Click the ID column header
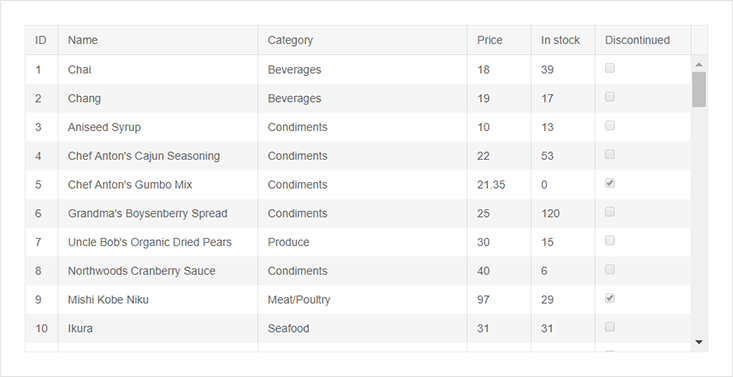733x377 pixels. click(42, 40)
